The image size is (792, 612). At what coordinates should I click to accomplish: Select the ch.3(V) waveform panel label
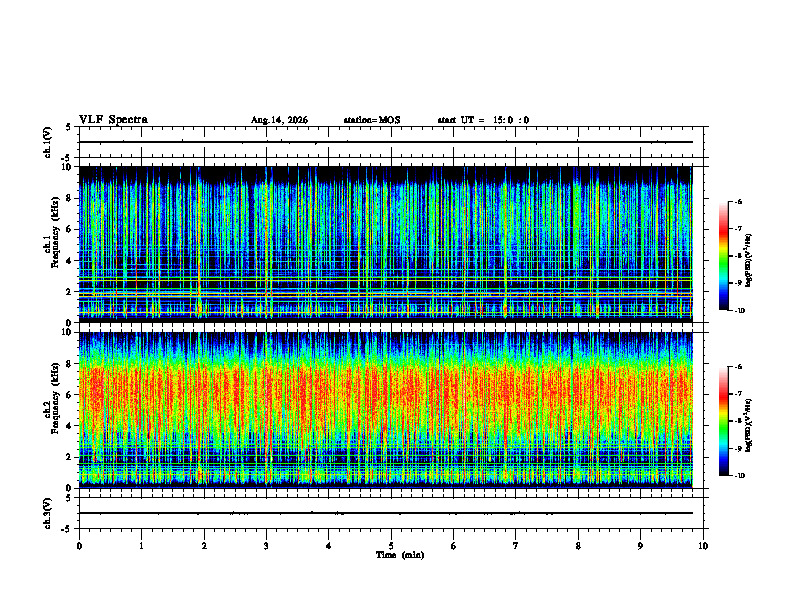(x=48, y=514)
